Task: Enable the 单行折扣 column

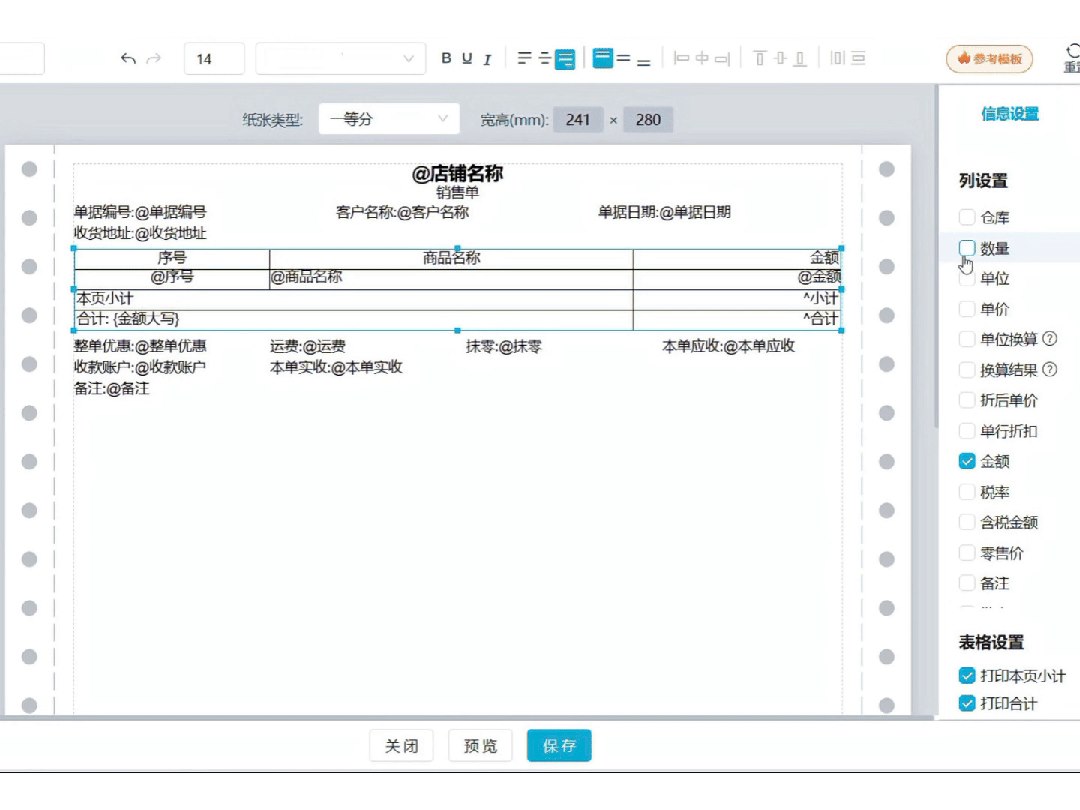Action: point(967,431)
